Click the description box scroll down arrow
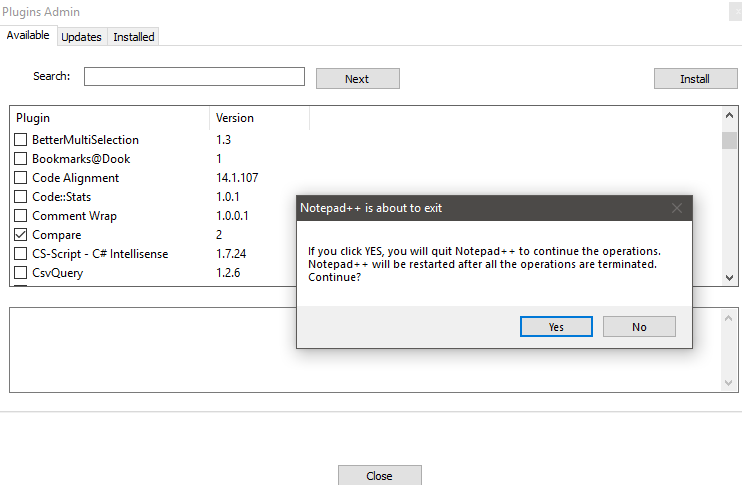Image resolution: width=742 pixels, height=485 pixels. pos(728,383)
